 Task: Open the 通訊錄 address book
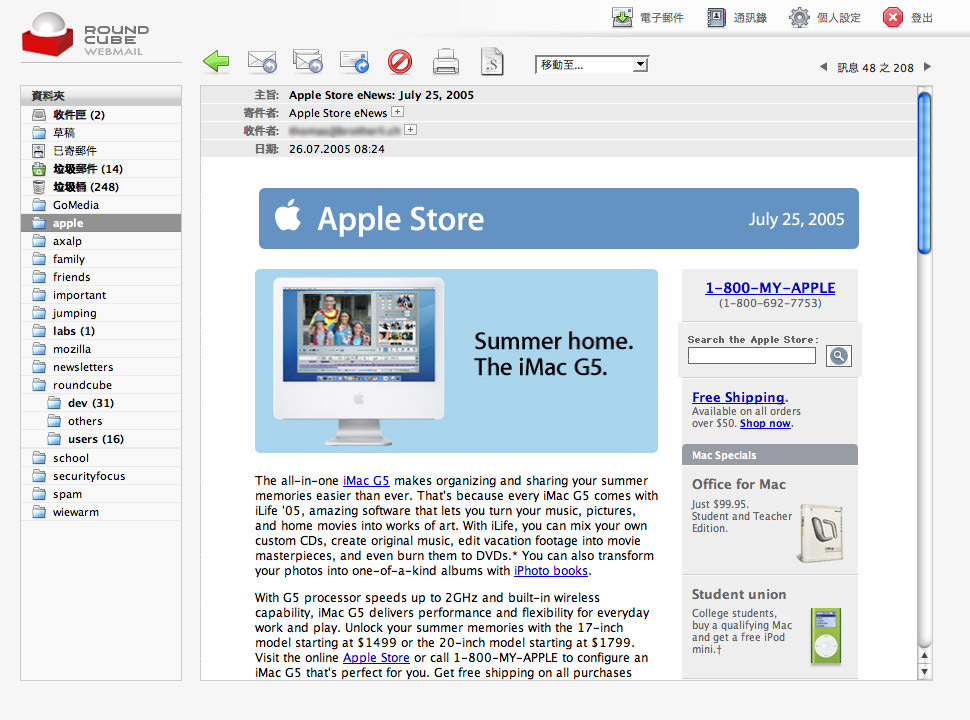[x=737, y=17]
